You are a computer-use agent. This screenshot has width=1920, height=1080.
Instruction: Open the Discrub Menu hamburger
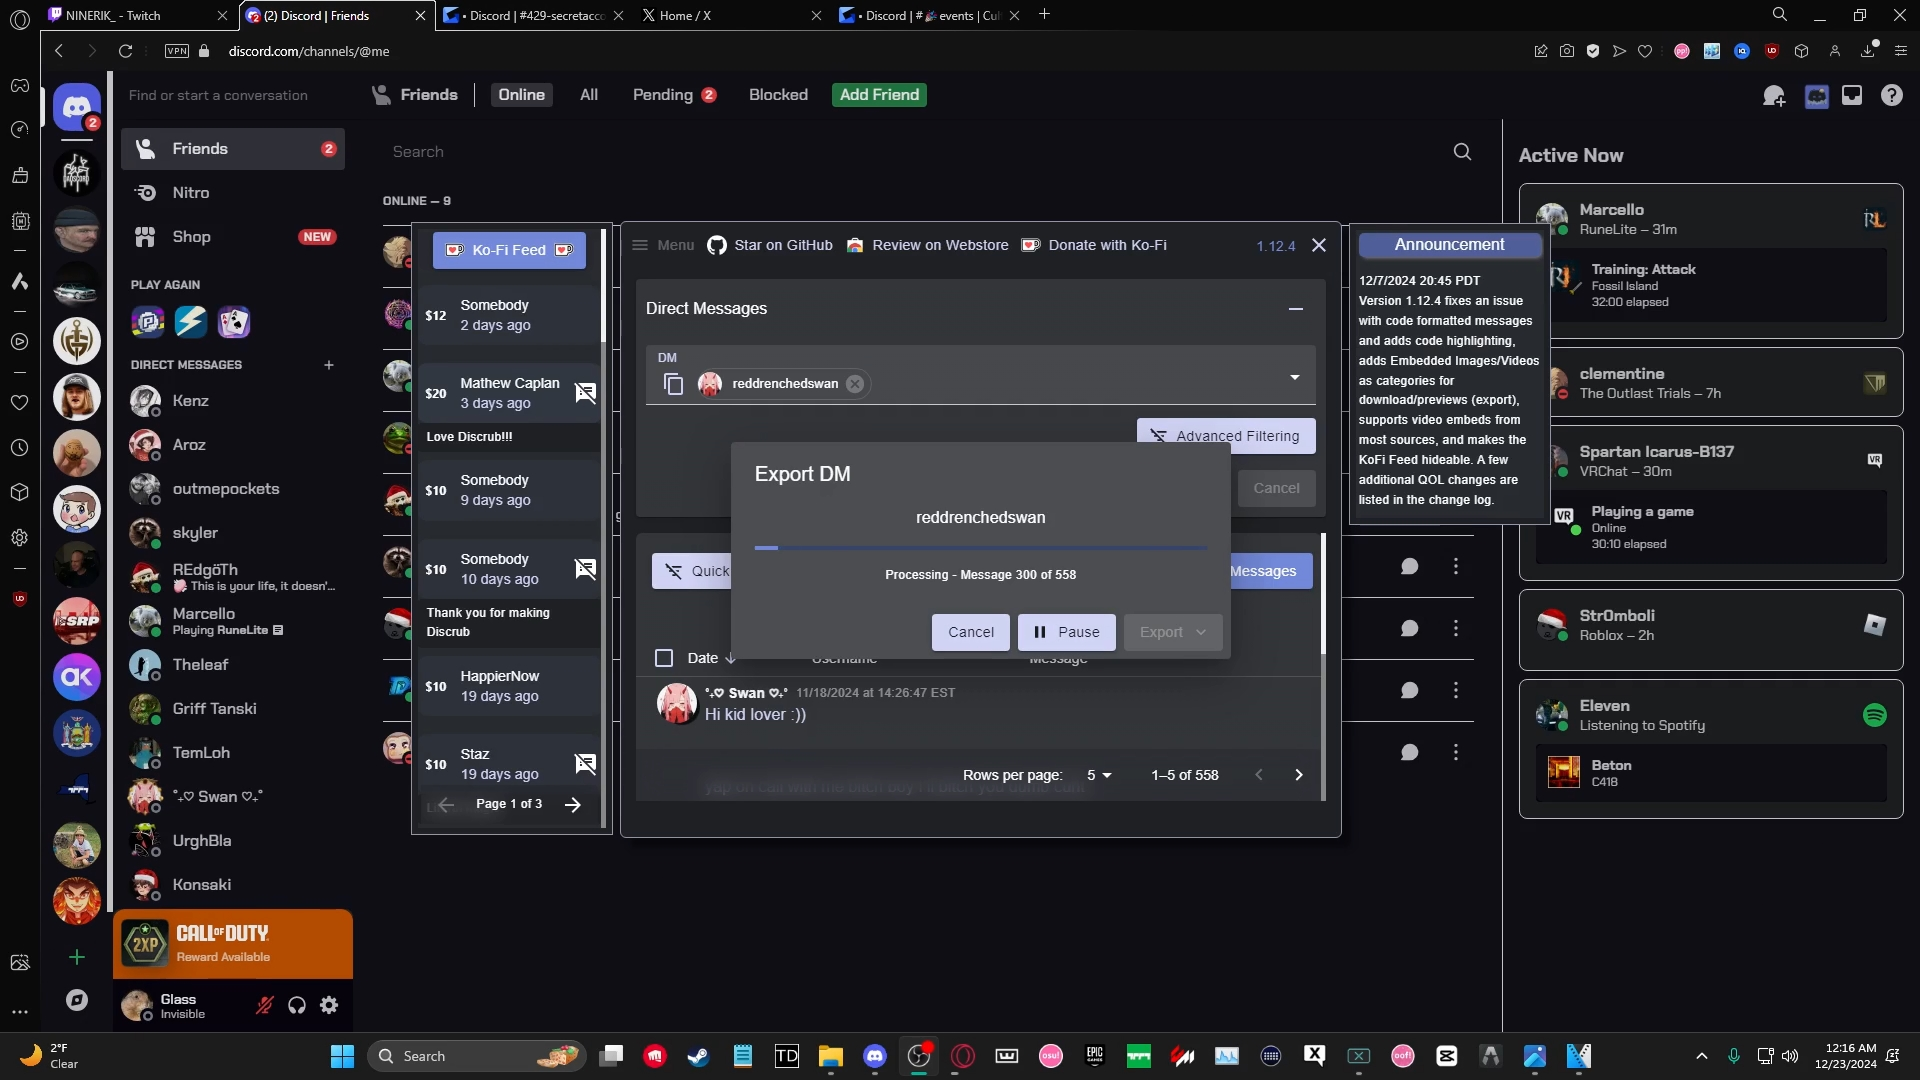(x=640, y=246)
